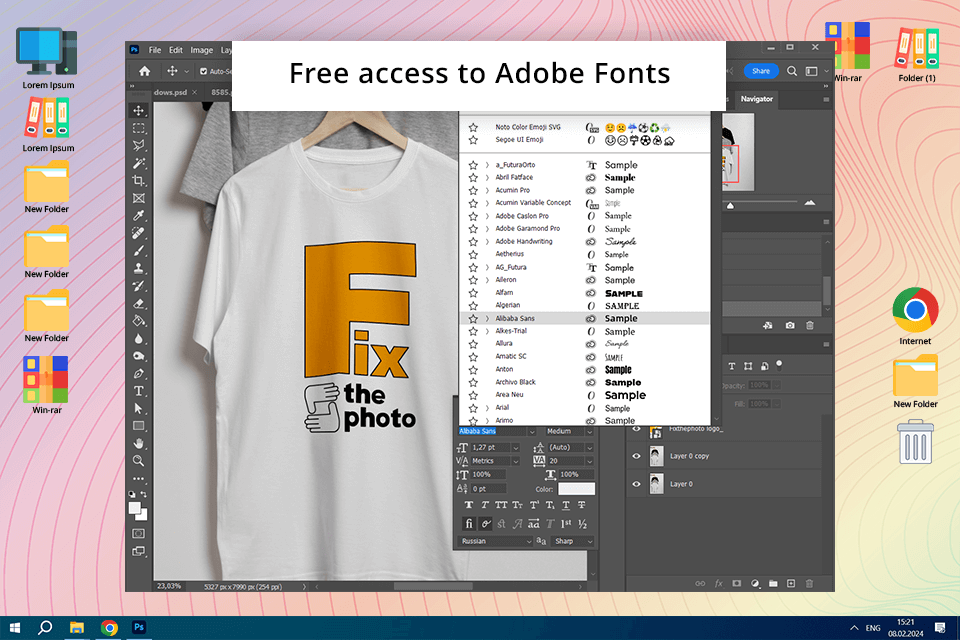Screen dimensions: 960x640
Task: Hide Layer 0 copy visibility eye
Action: (636, 456)
